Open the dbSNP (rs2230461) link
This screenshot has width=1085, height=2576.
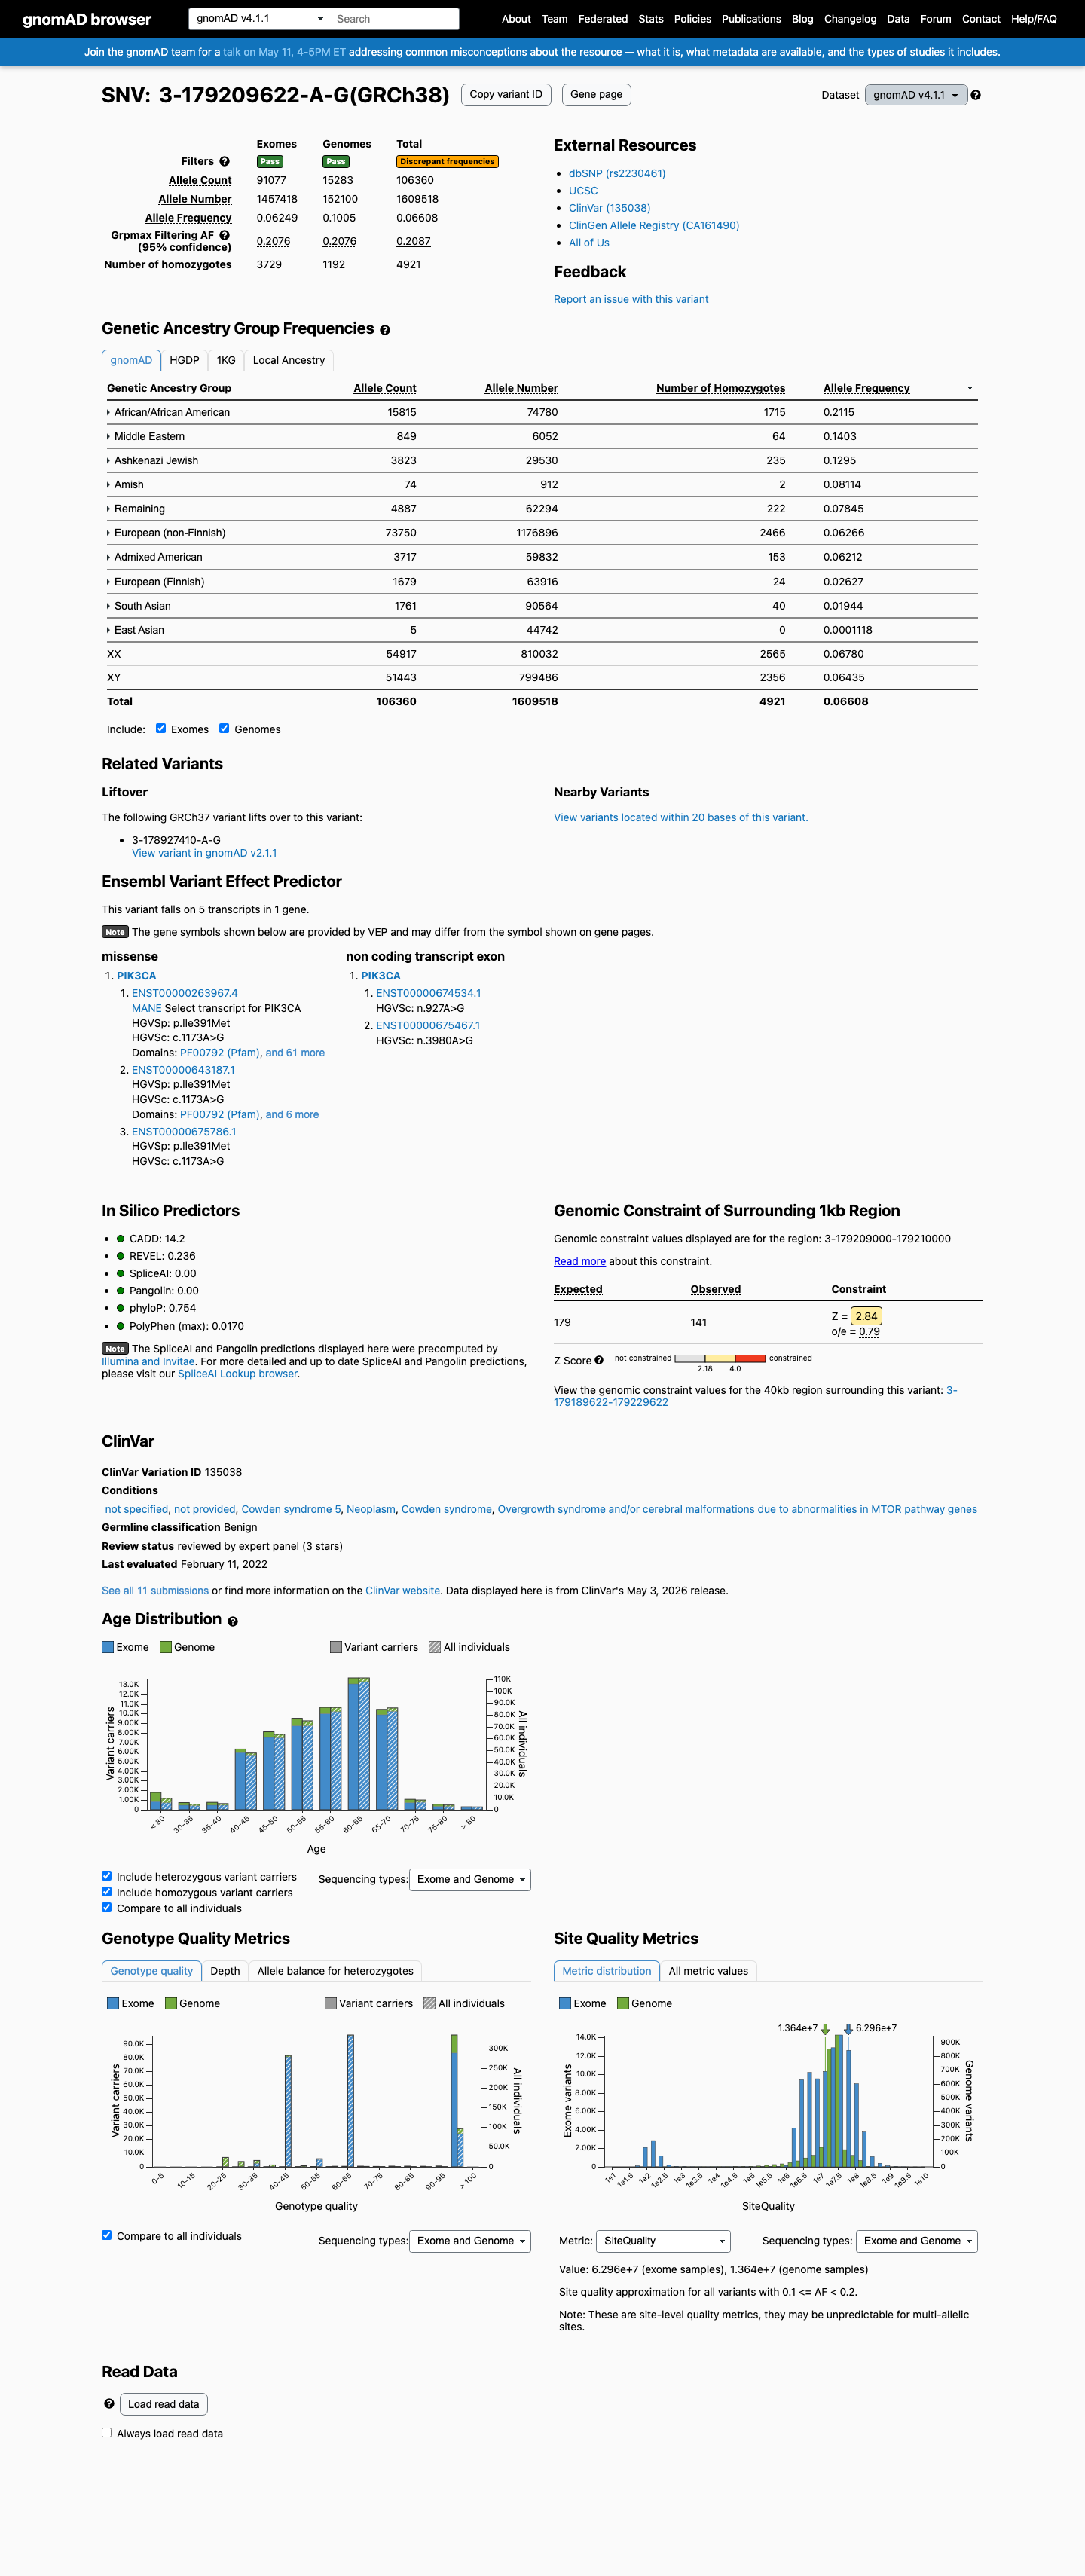[x=617, y=173]
